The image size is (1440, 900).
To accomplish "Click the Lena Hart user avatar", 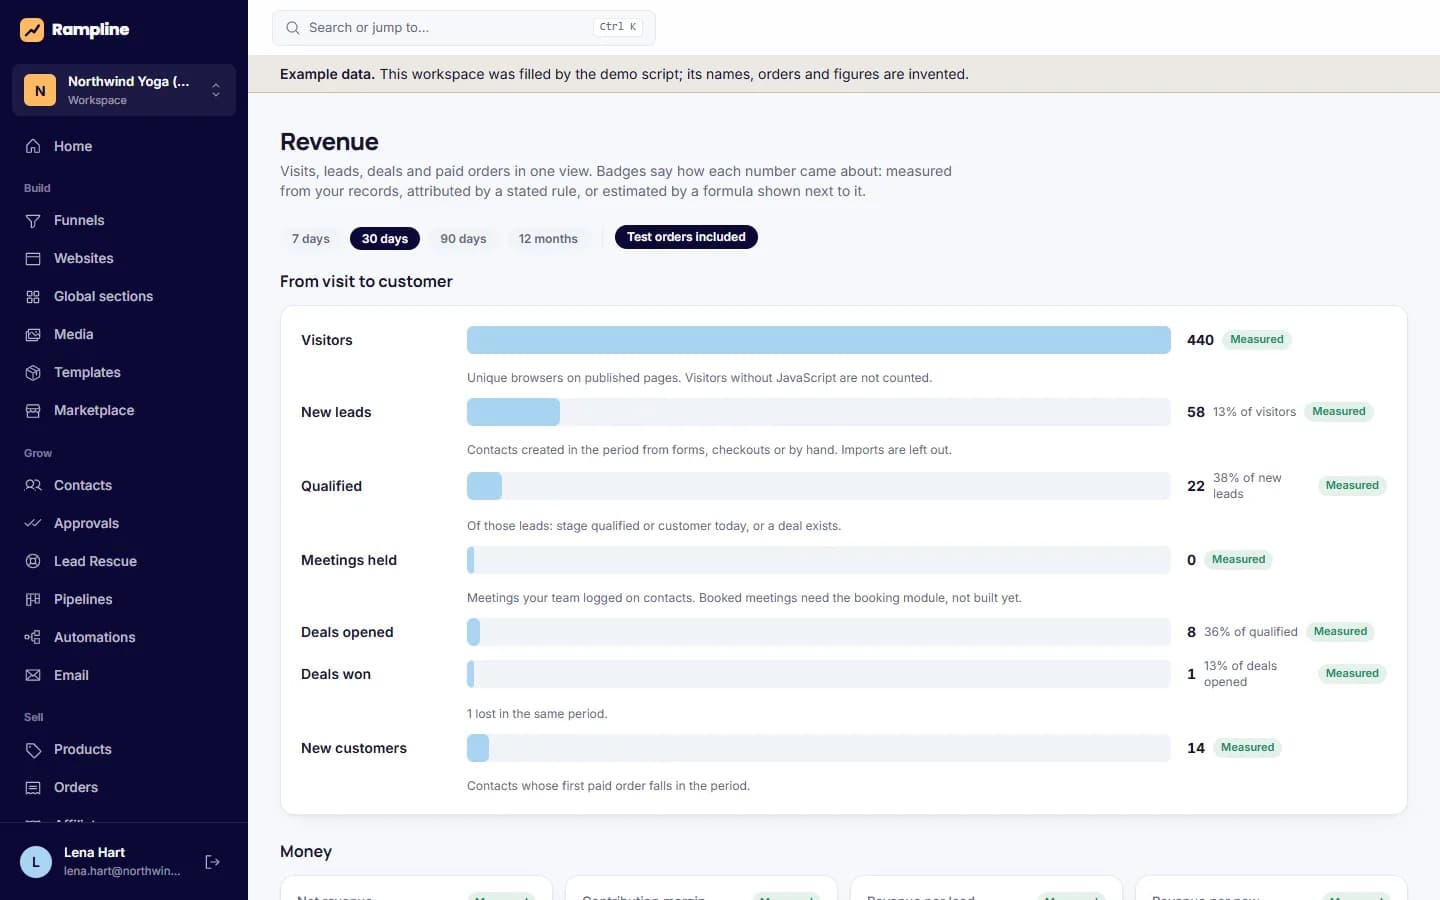I will point(36,862).
